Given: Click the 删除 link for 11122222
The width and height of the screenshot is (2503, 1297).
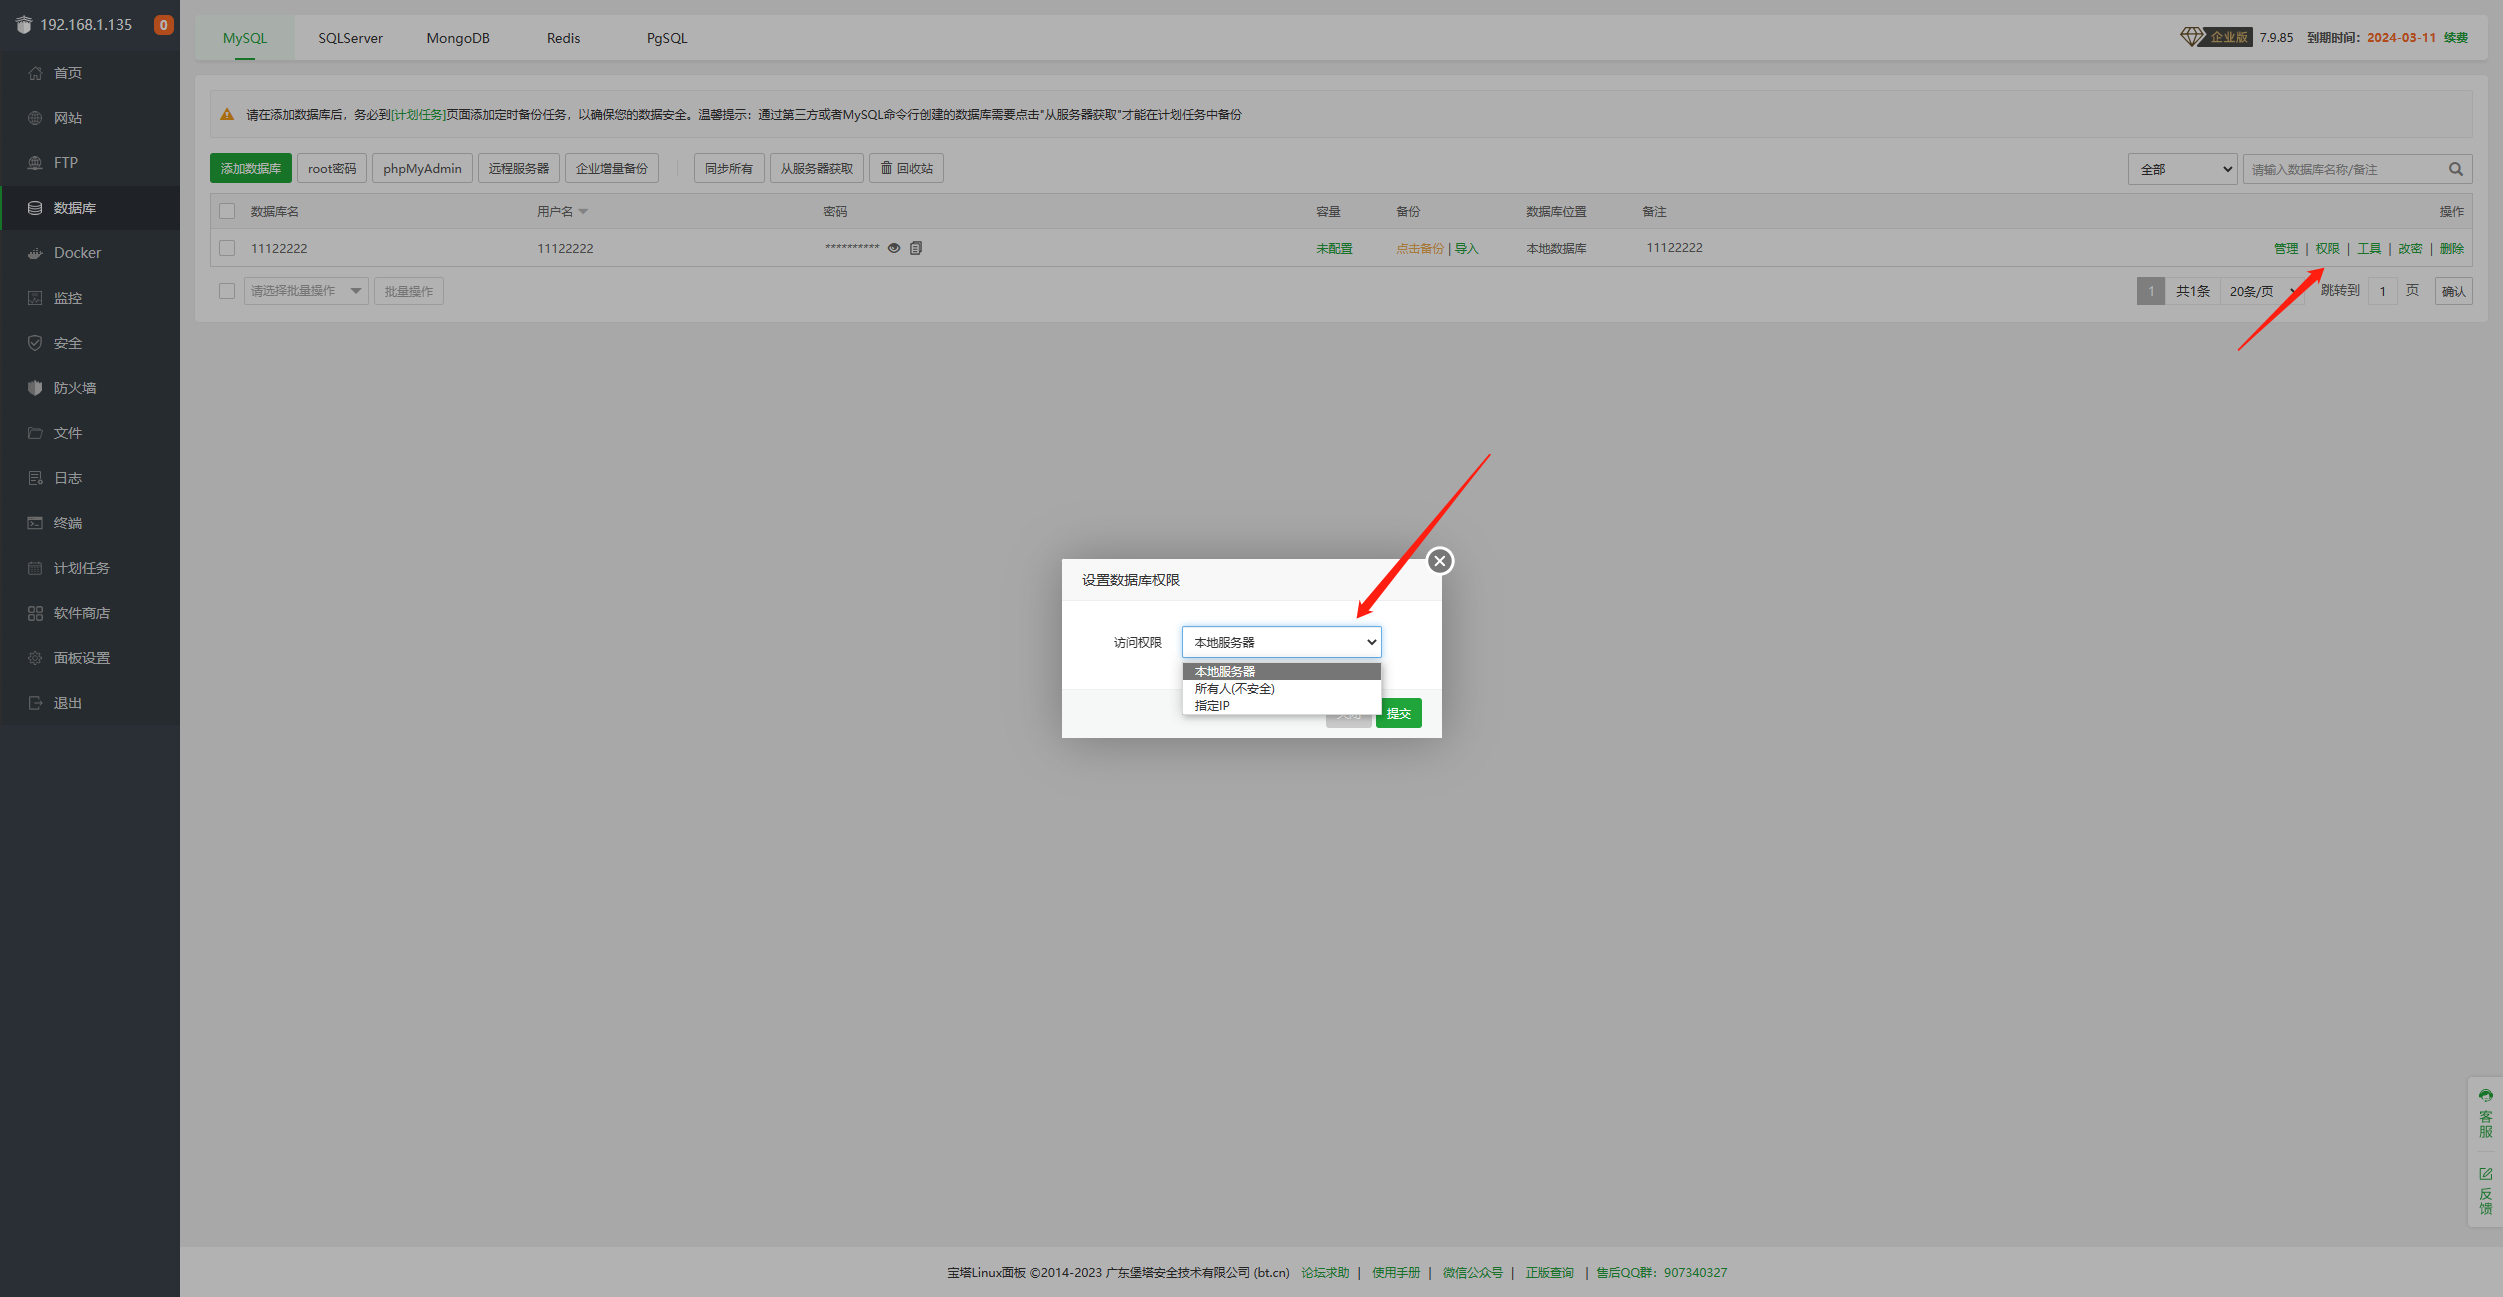Looking at the screenshot, I should [x=2451, y=248].
